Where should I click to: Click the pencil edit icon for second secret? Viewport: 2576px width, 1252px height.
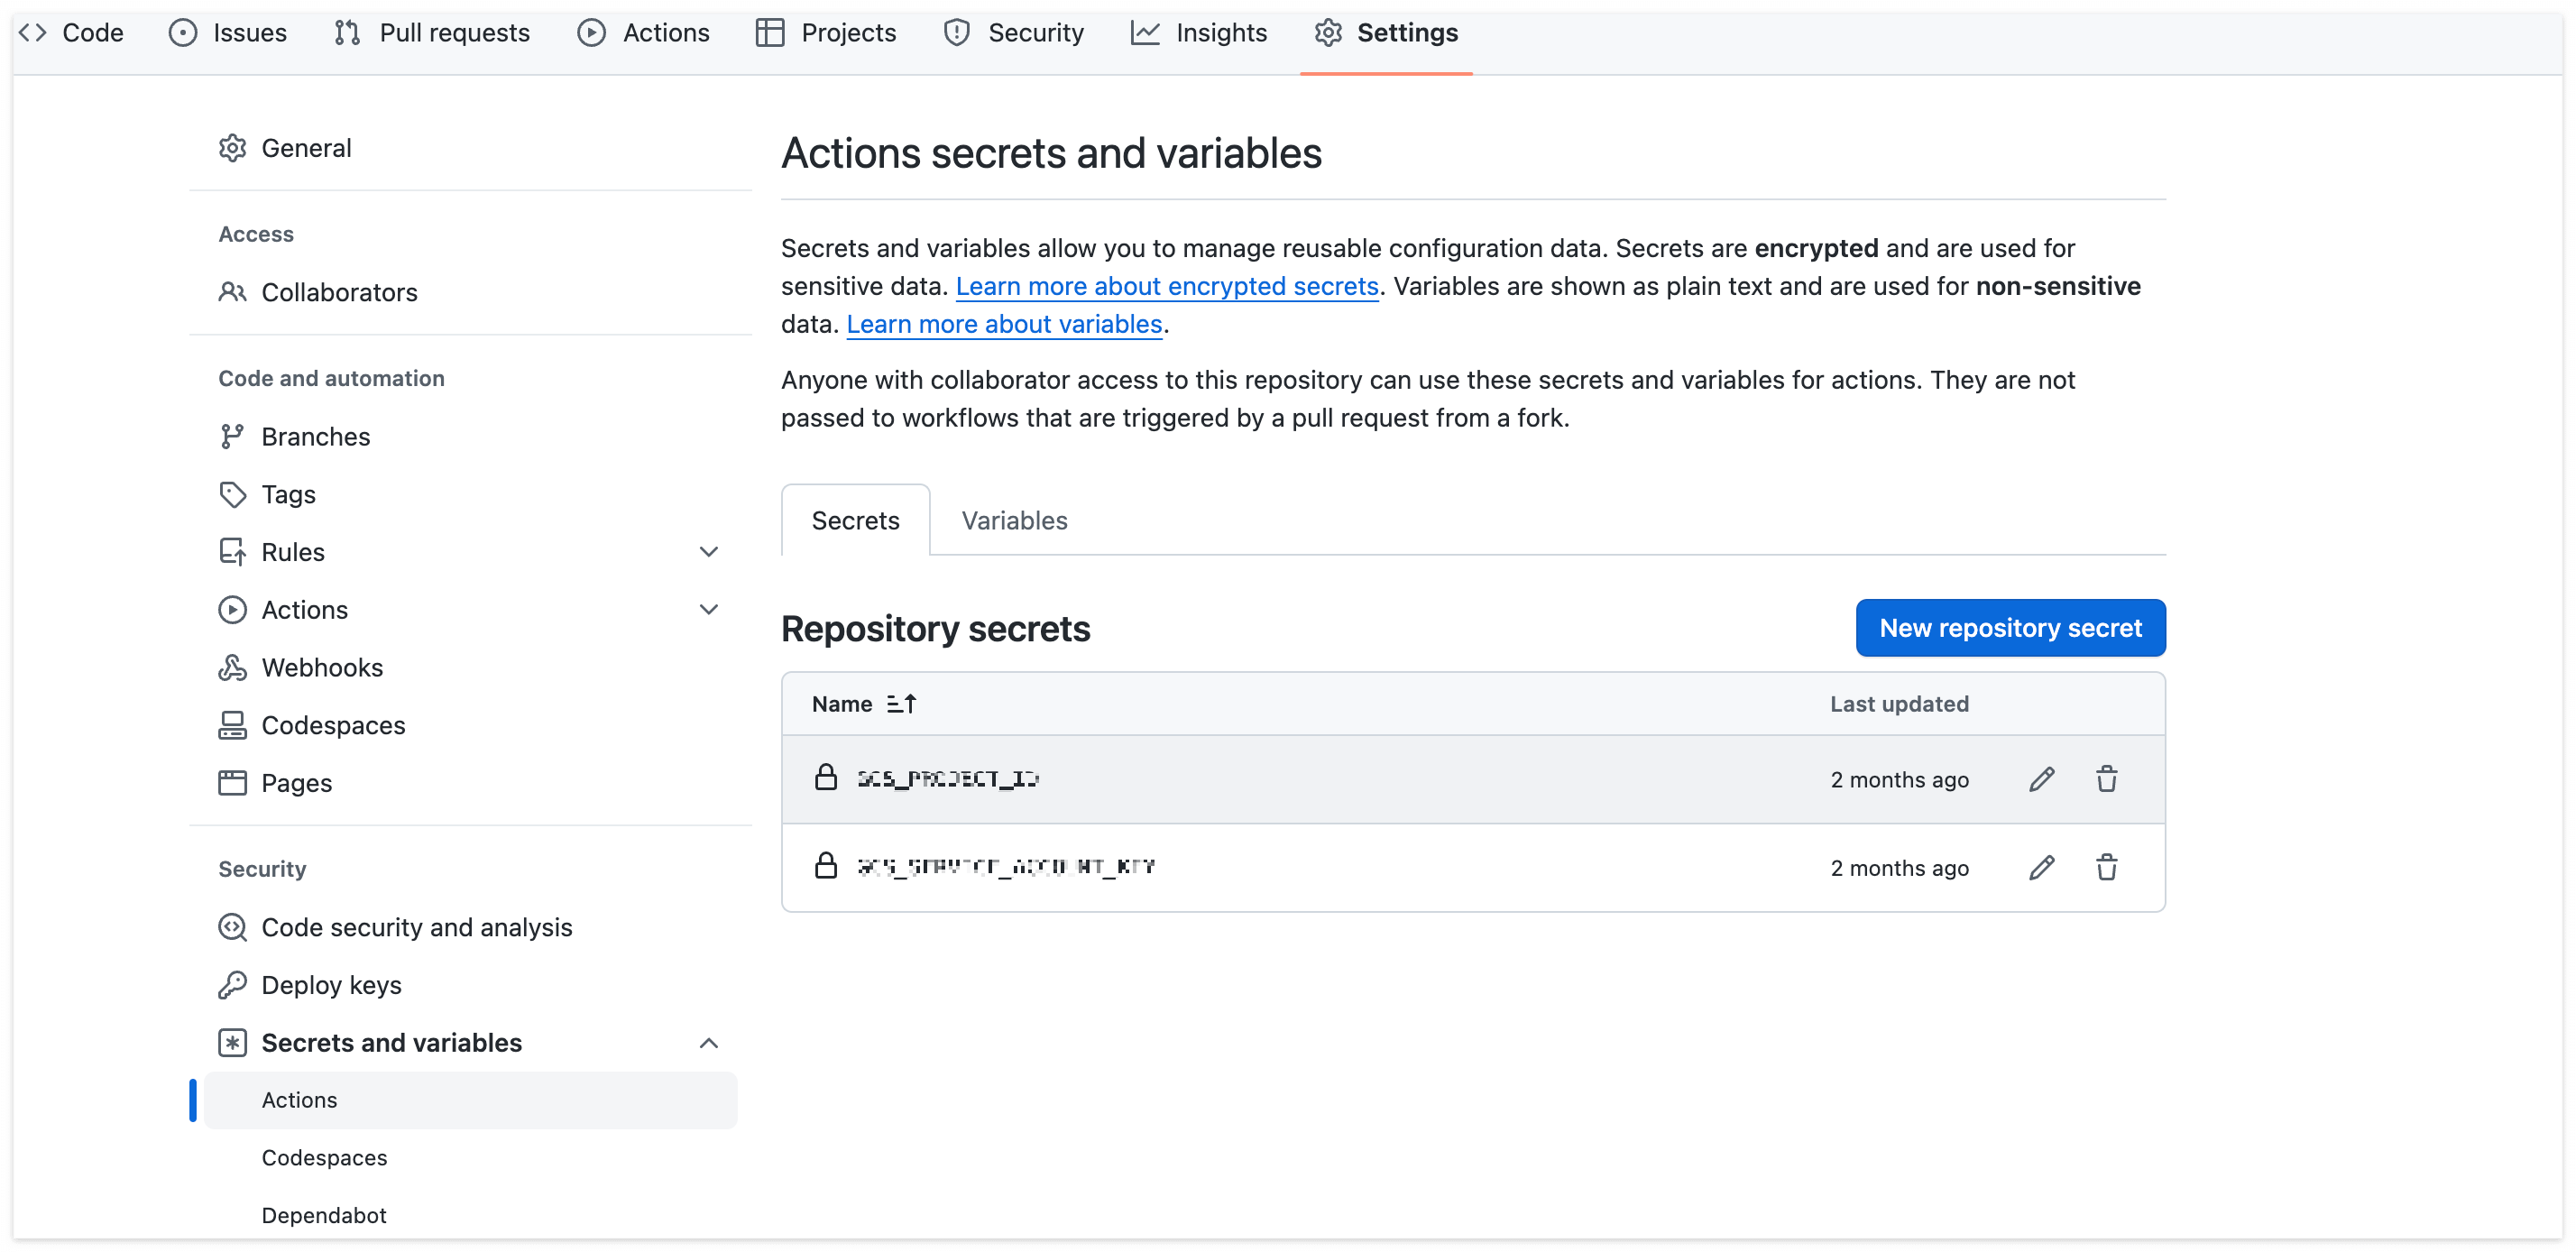coord(2041,867)
